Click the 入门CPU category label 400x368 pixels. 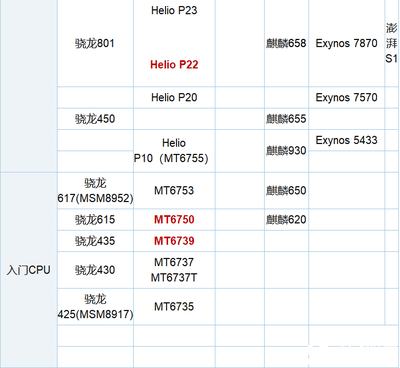point(28,270)
